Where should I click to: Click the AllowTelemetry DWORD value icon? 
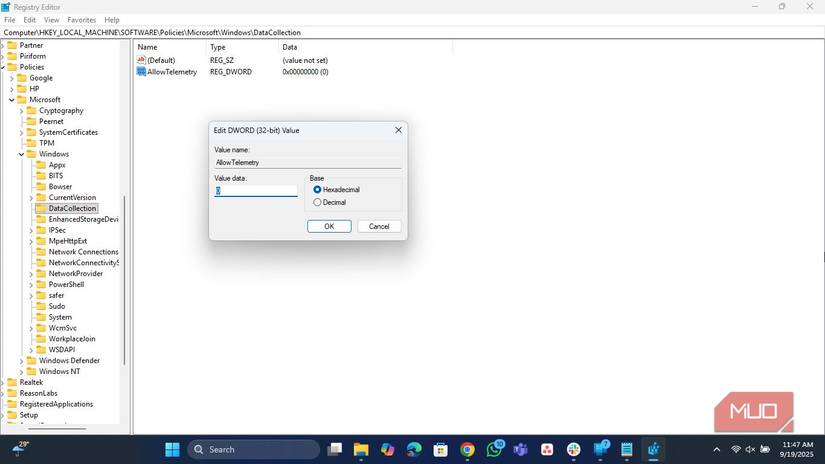pos(141,72)
